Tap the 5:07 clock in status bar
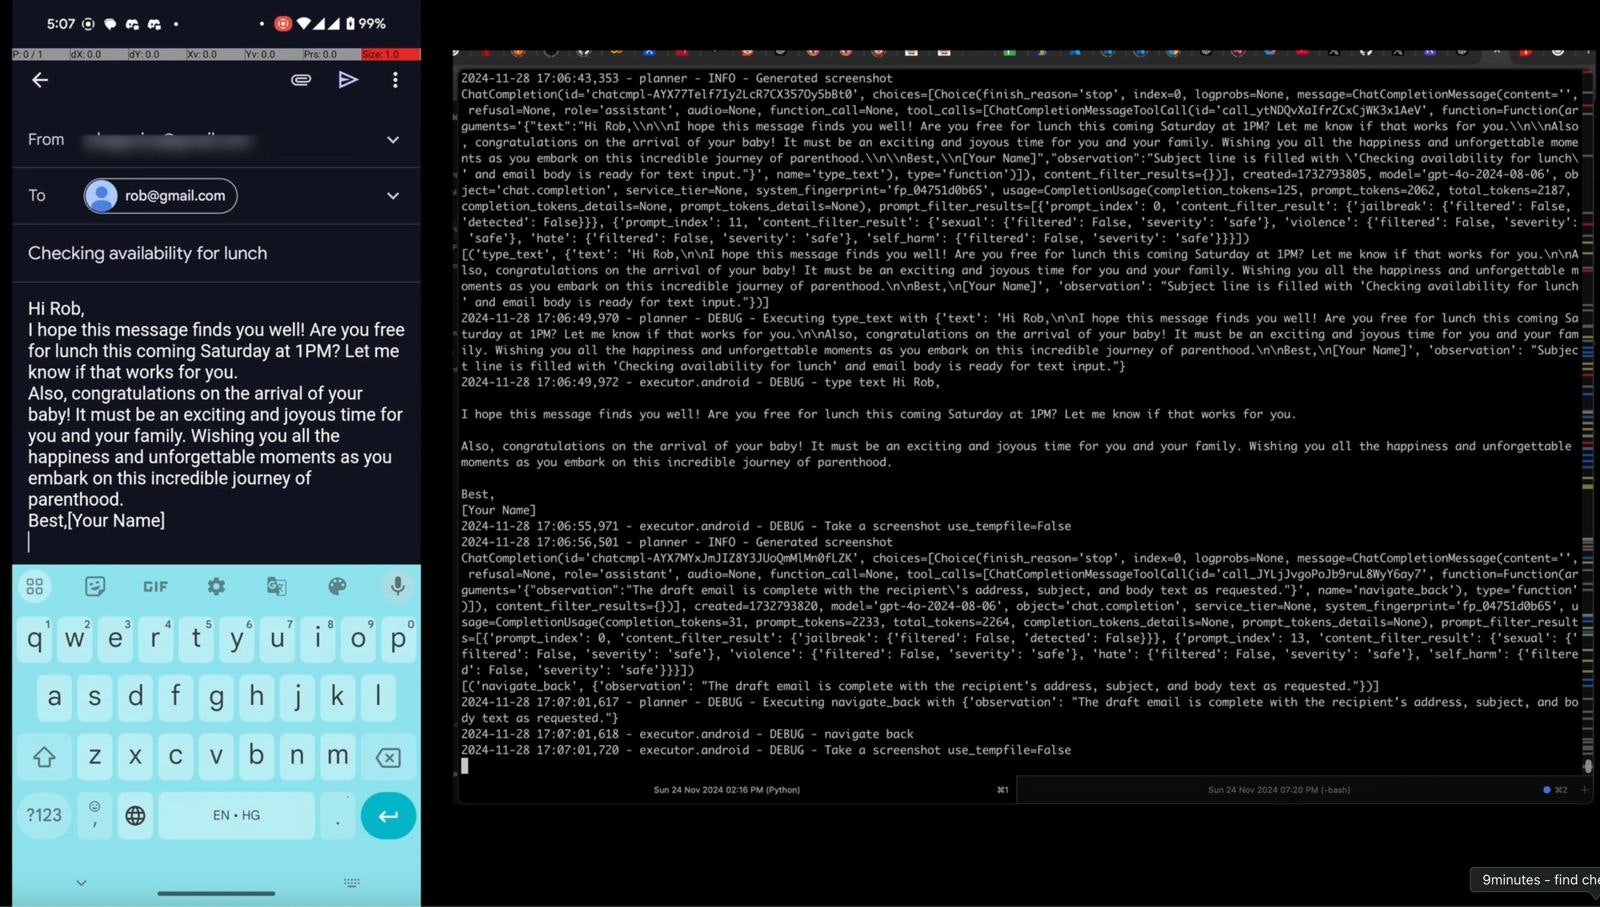This screenshot has width=1600, height=907. point(61,23)
